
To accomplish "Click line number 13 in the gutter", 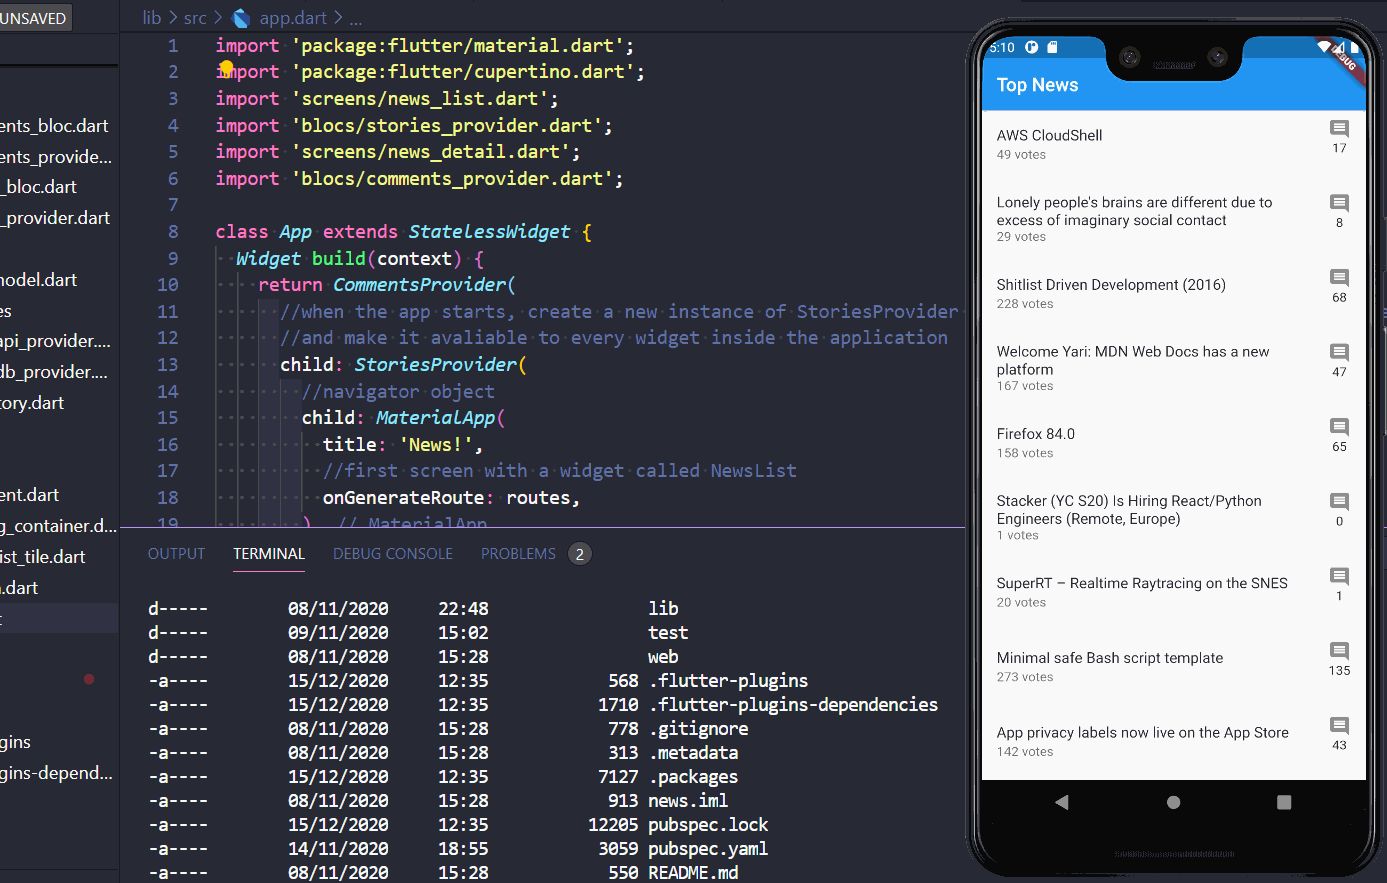I will click(x=167, y=364).
